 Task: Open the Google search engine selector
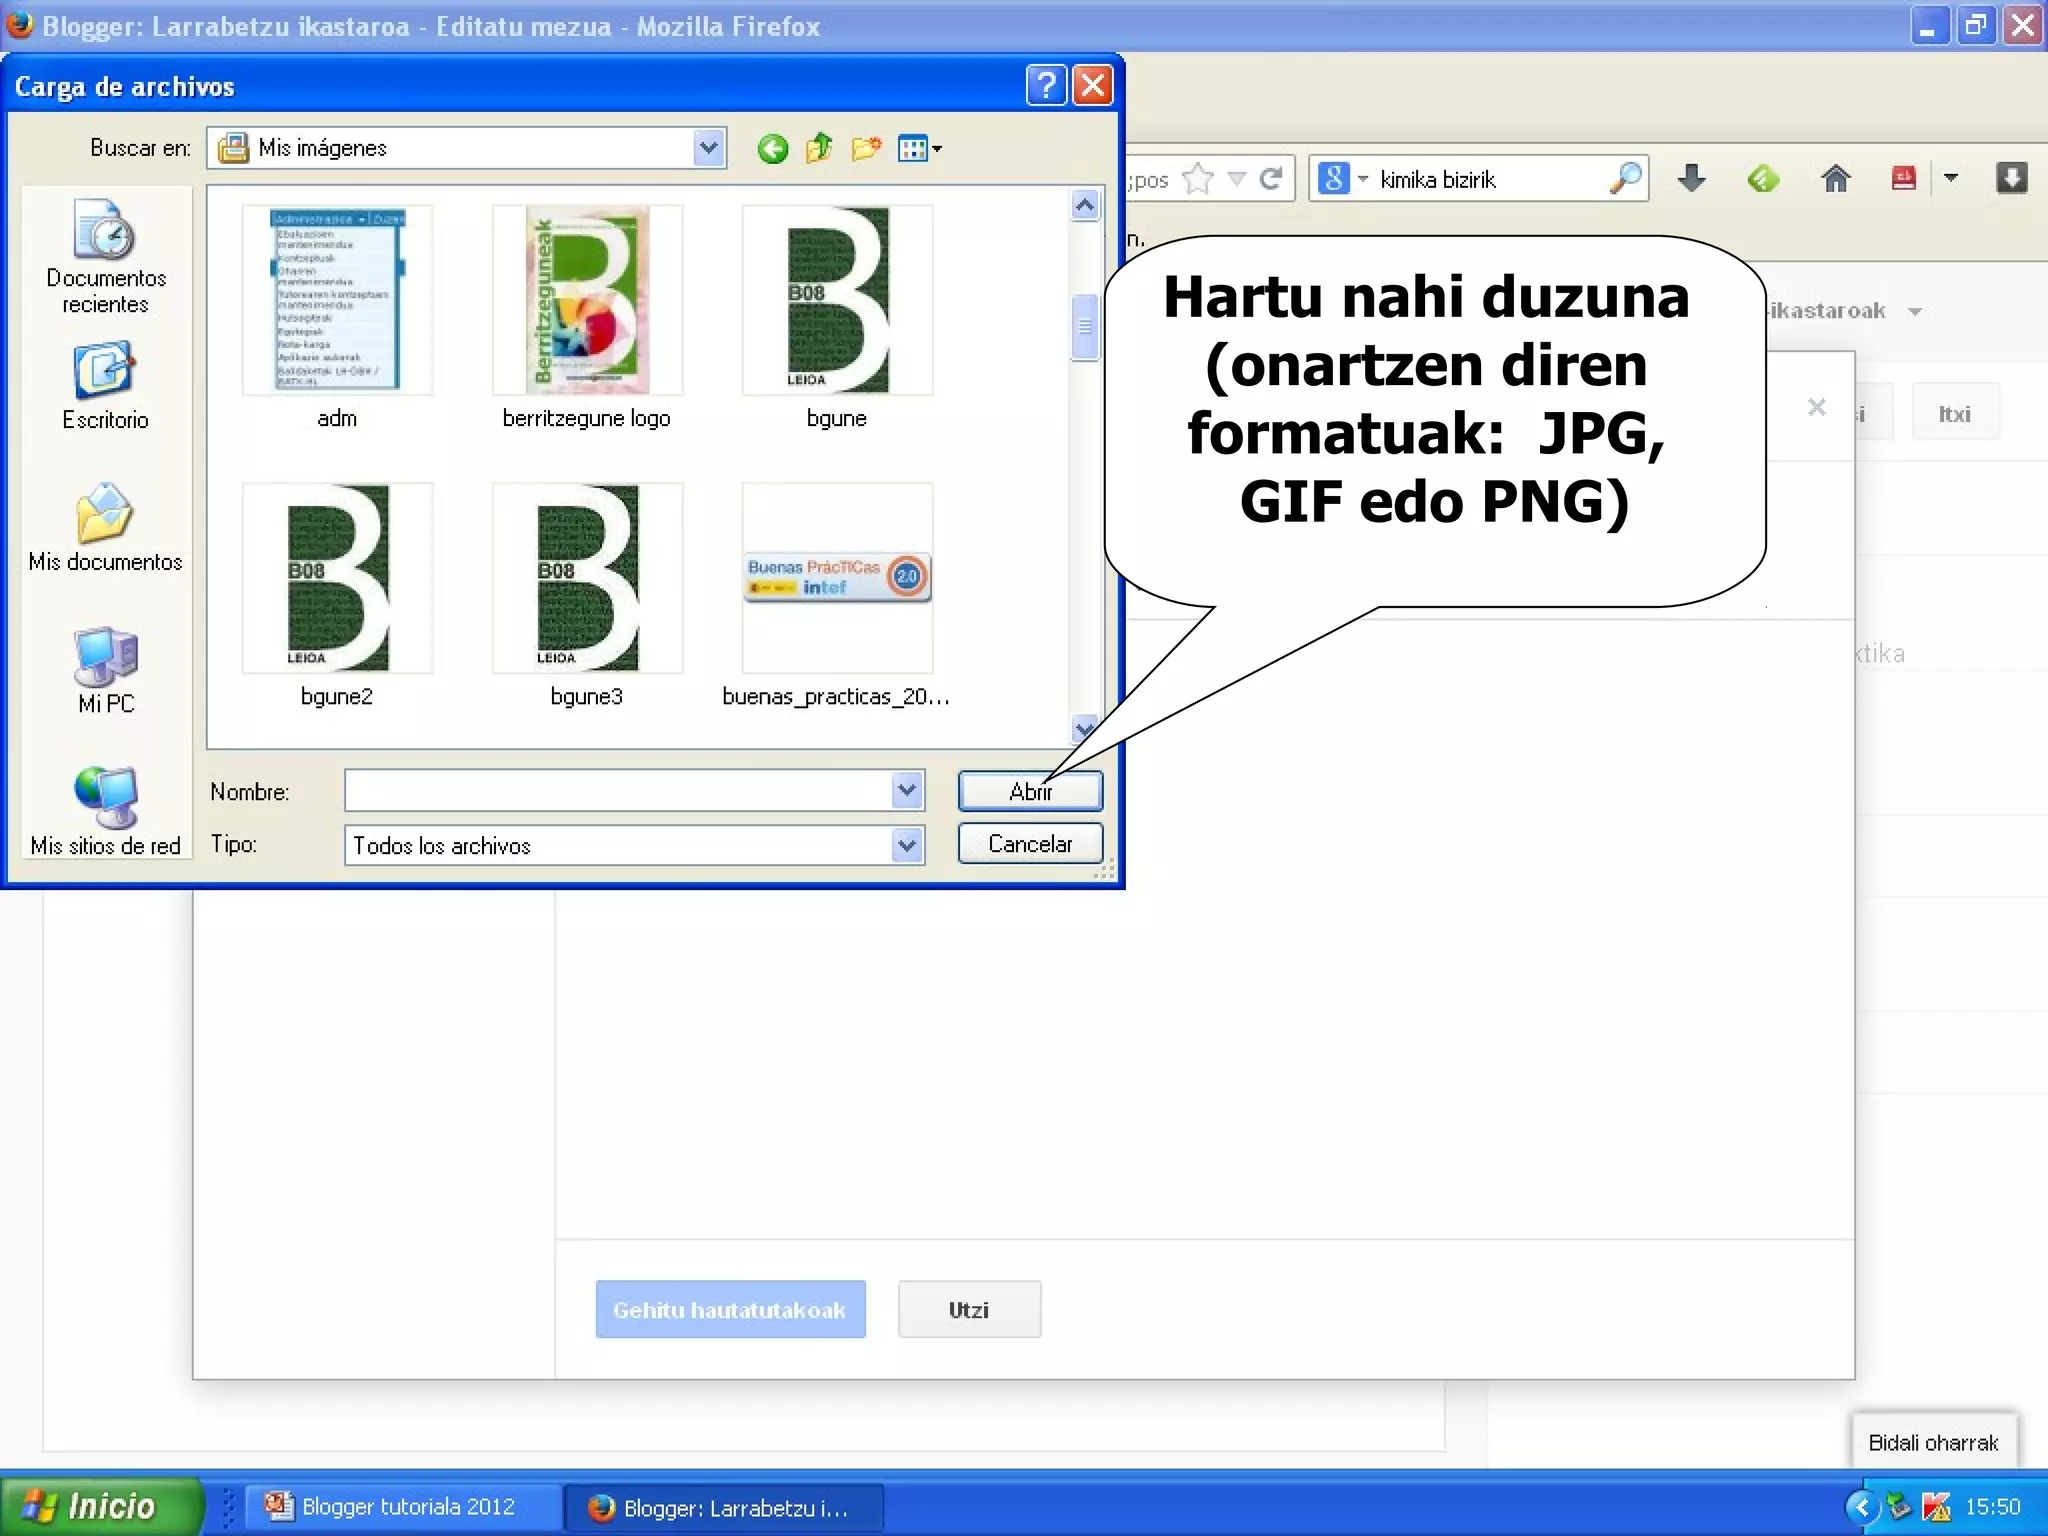1343,179
